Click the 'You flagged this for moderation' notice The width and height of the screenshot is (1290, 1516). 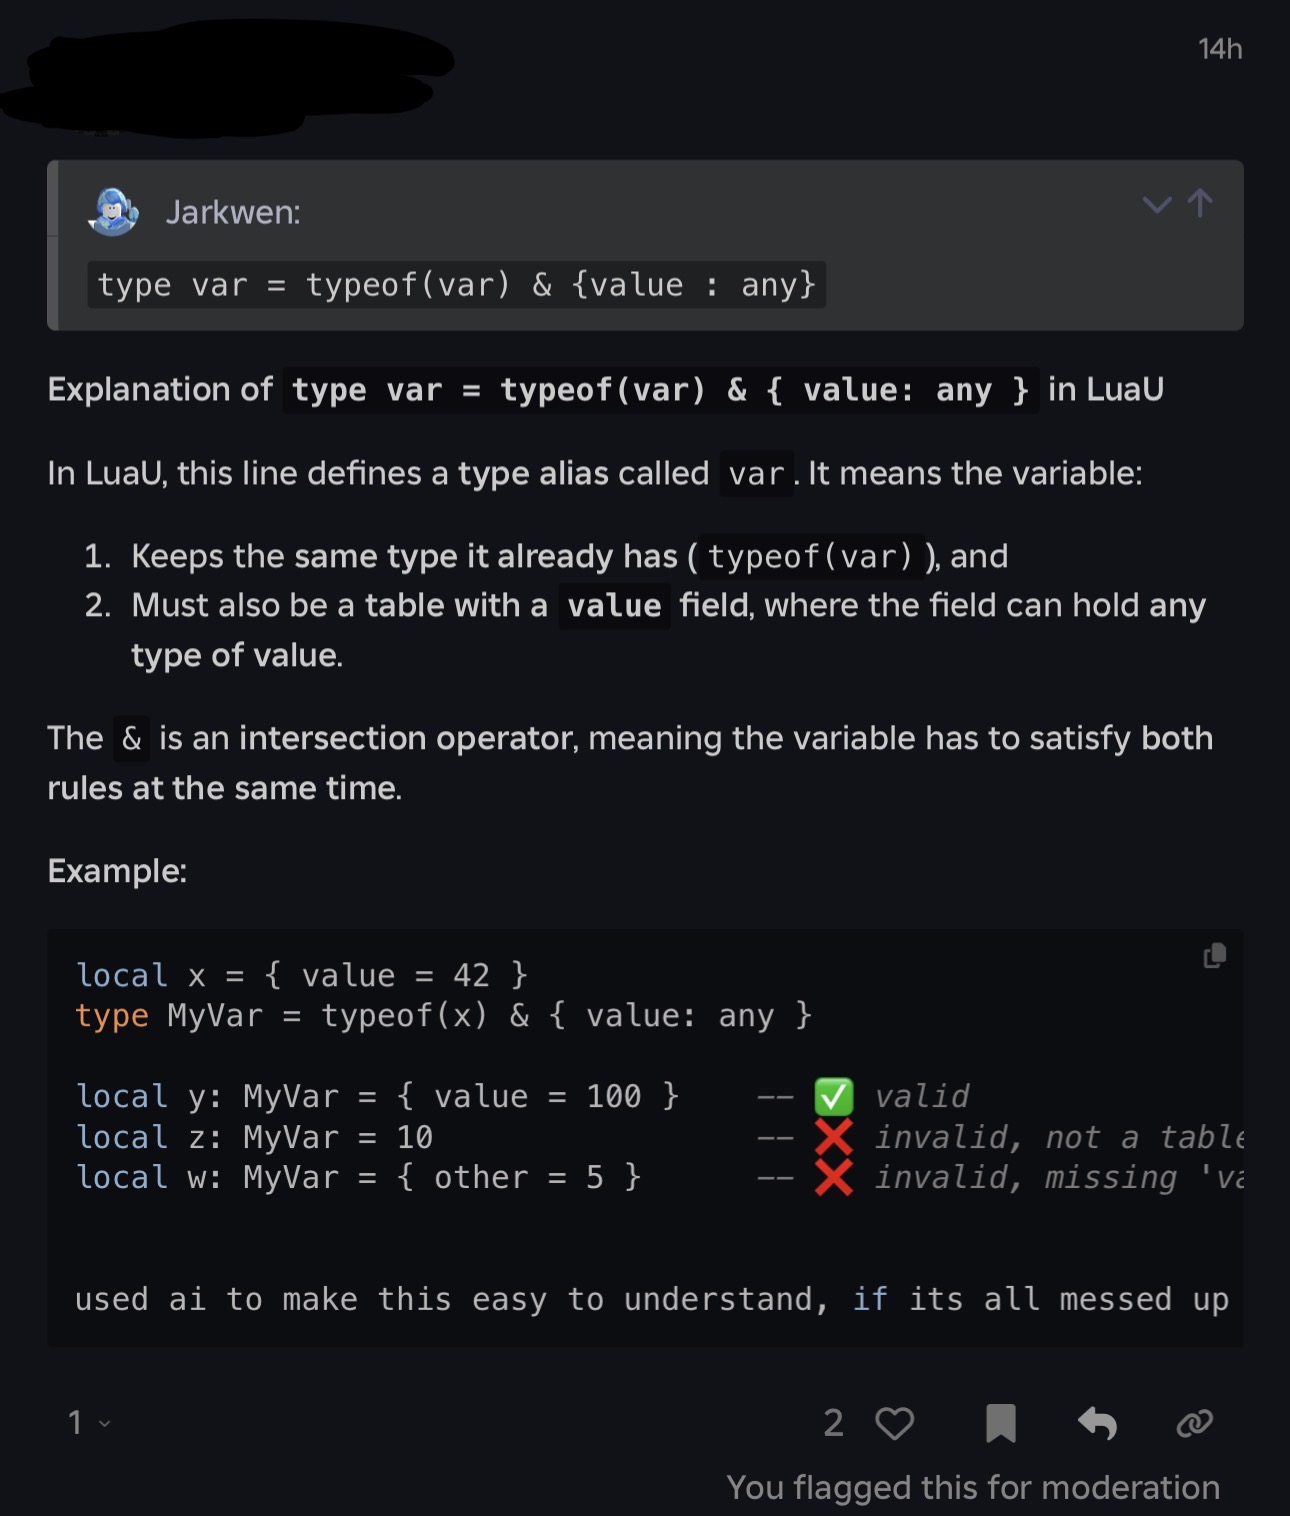[x=973, y=1487]
